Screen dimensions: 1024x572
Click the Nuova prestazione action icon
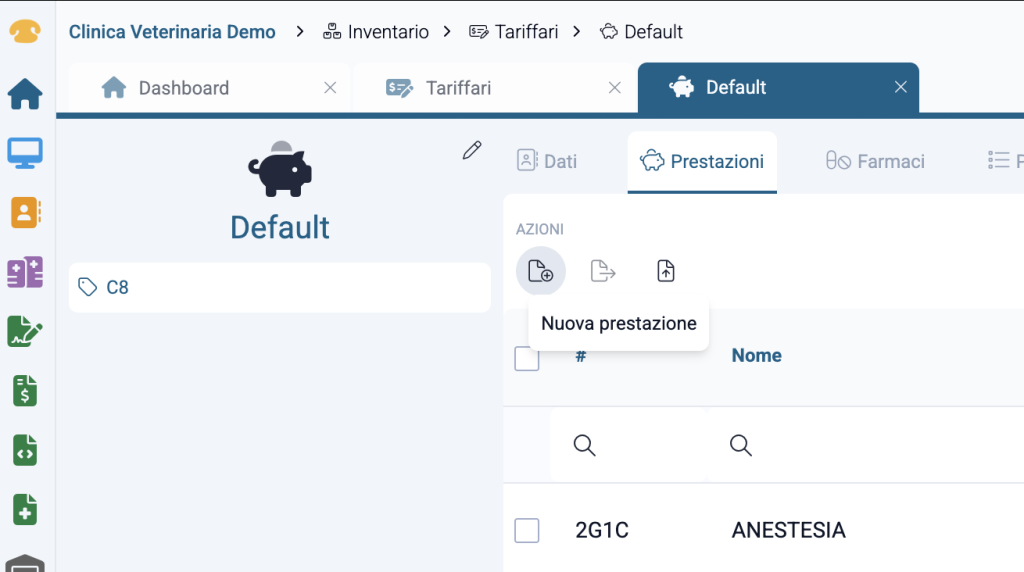pos(540,271)
